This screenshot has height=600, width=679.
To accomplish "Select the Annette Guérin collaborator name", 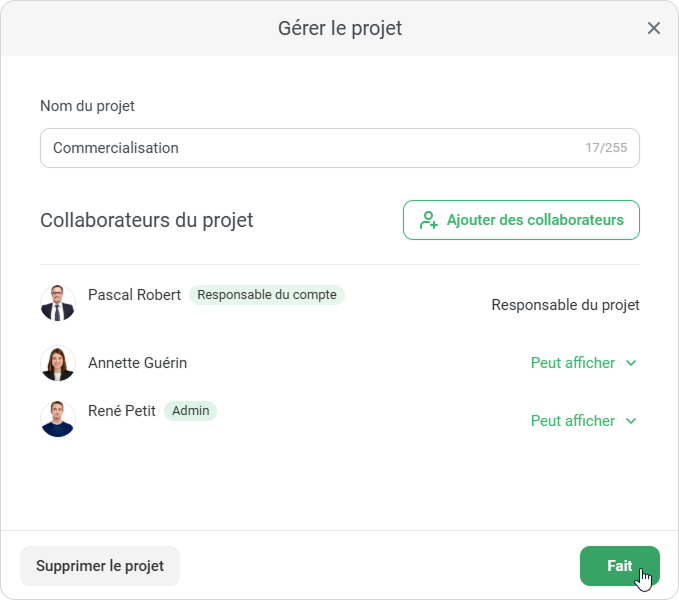I will [x=137, y=363].
